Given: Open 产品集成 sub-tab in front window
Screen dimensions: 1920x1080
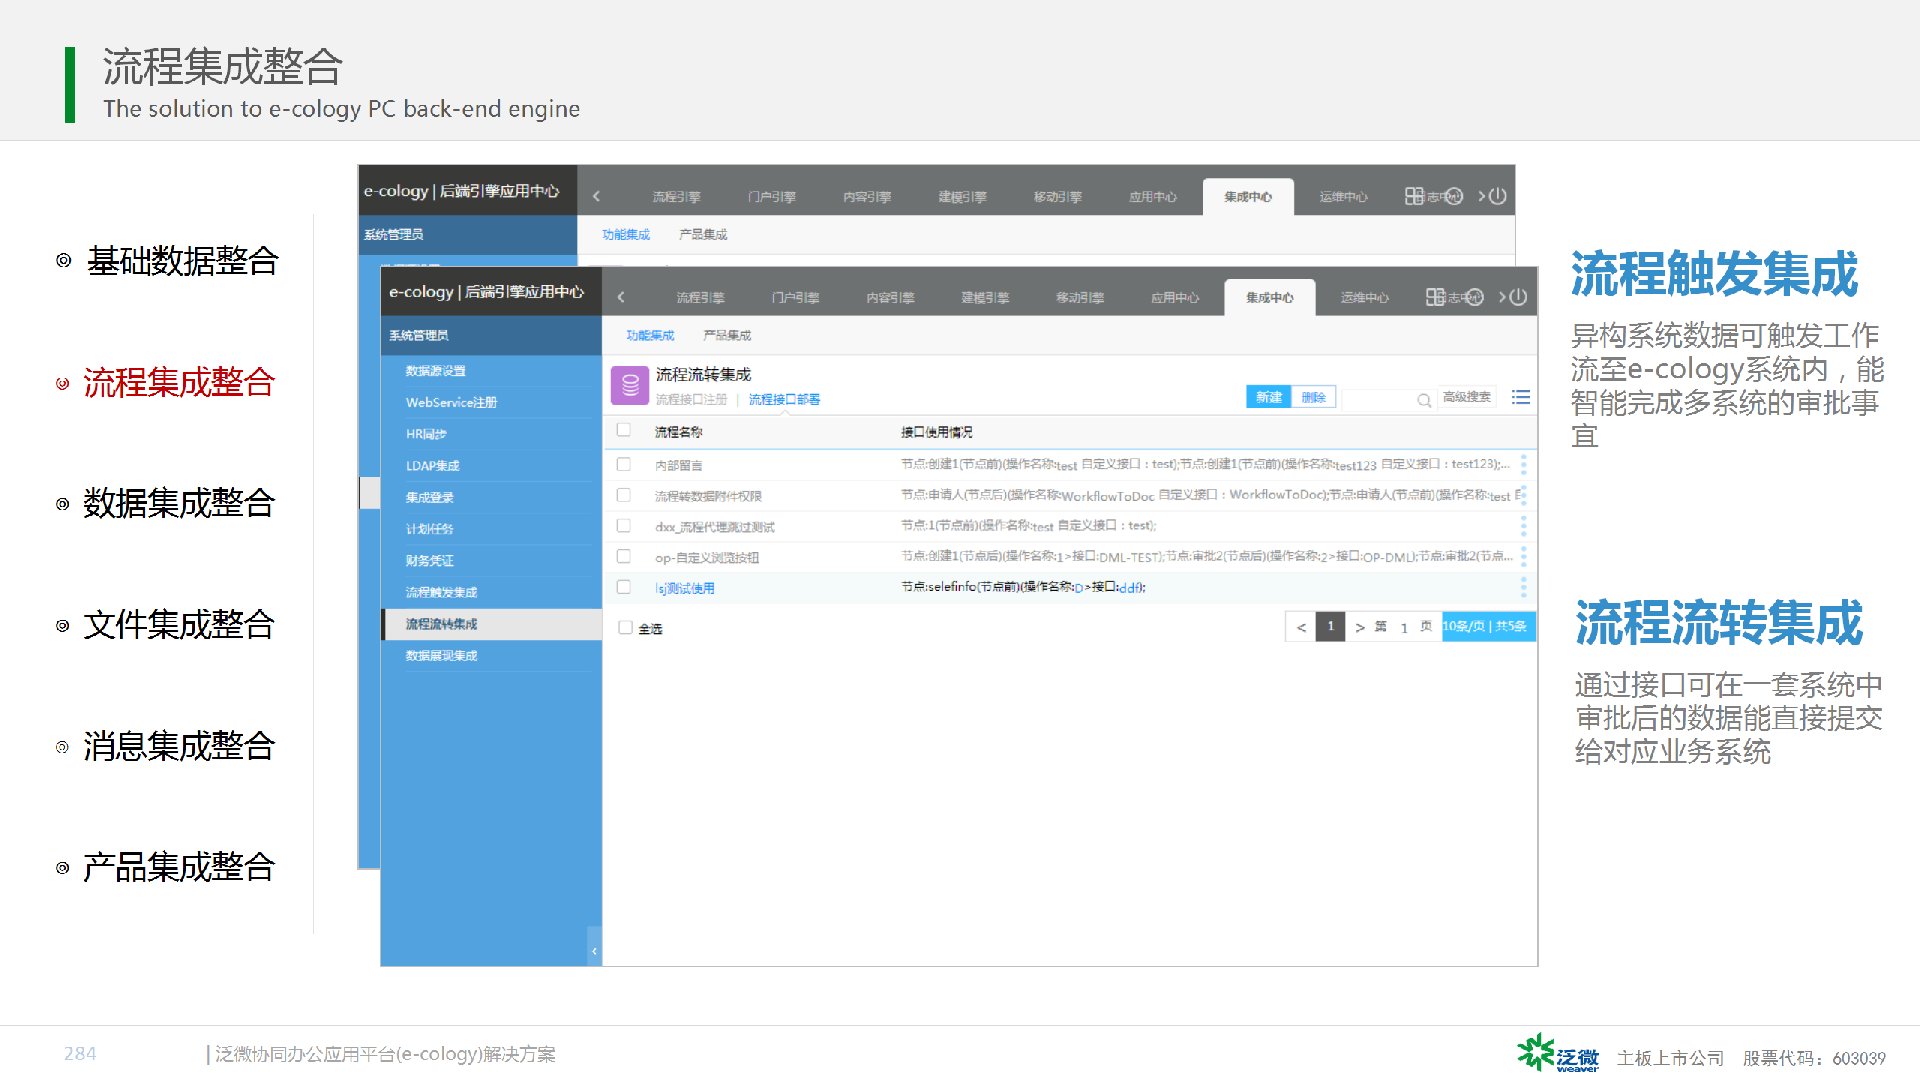Looking at the screenshot, I should pos(727,335).
